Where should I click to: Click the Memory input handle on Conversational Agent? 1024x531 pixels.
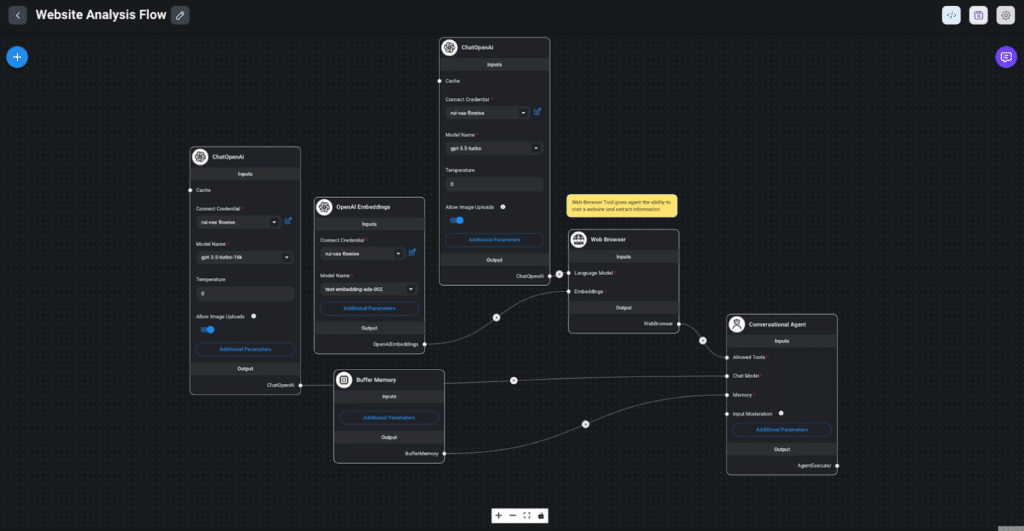[x=727, y=395]
